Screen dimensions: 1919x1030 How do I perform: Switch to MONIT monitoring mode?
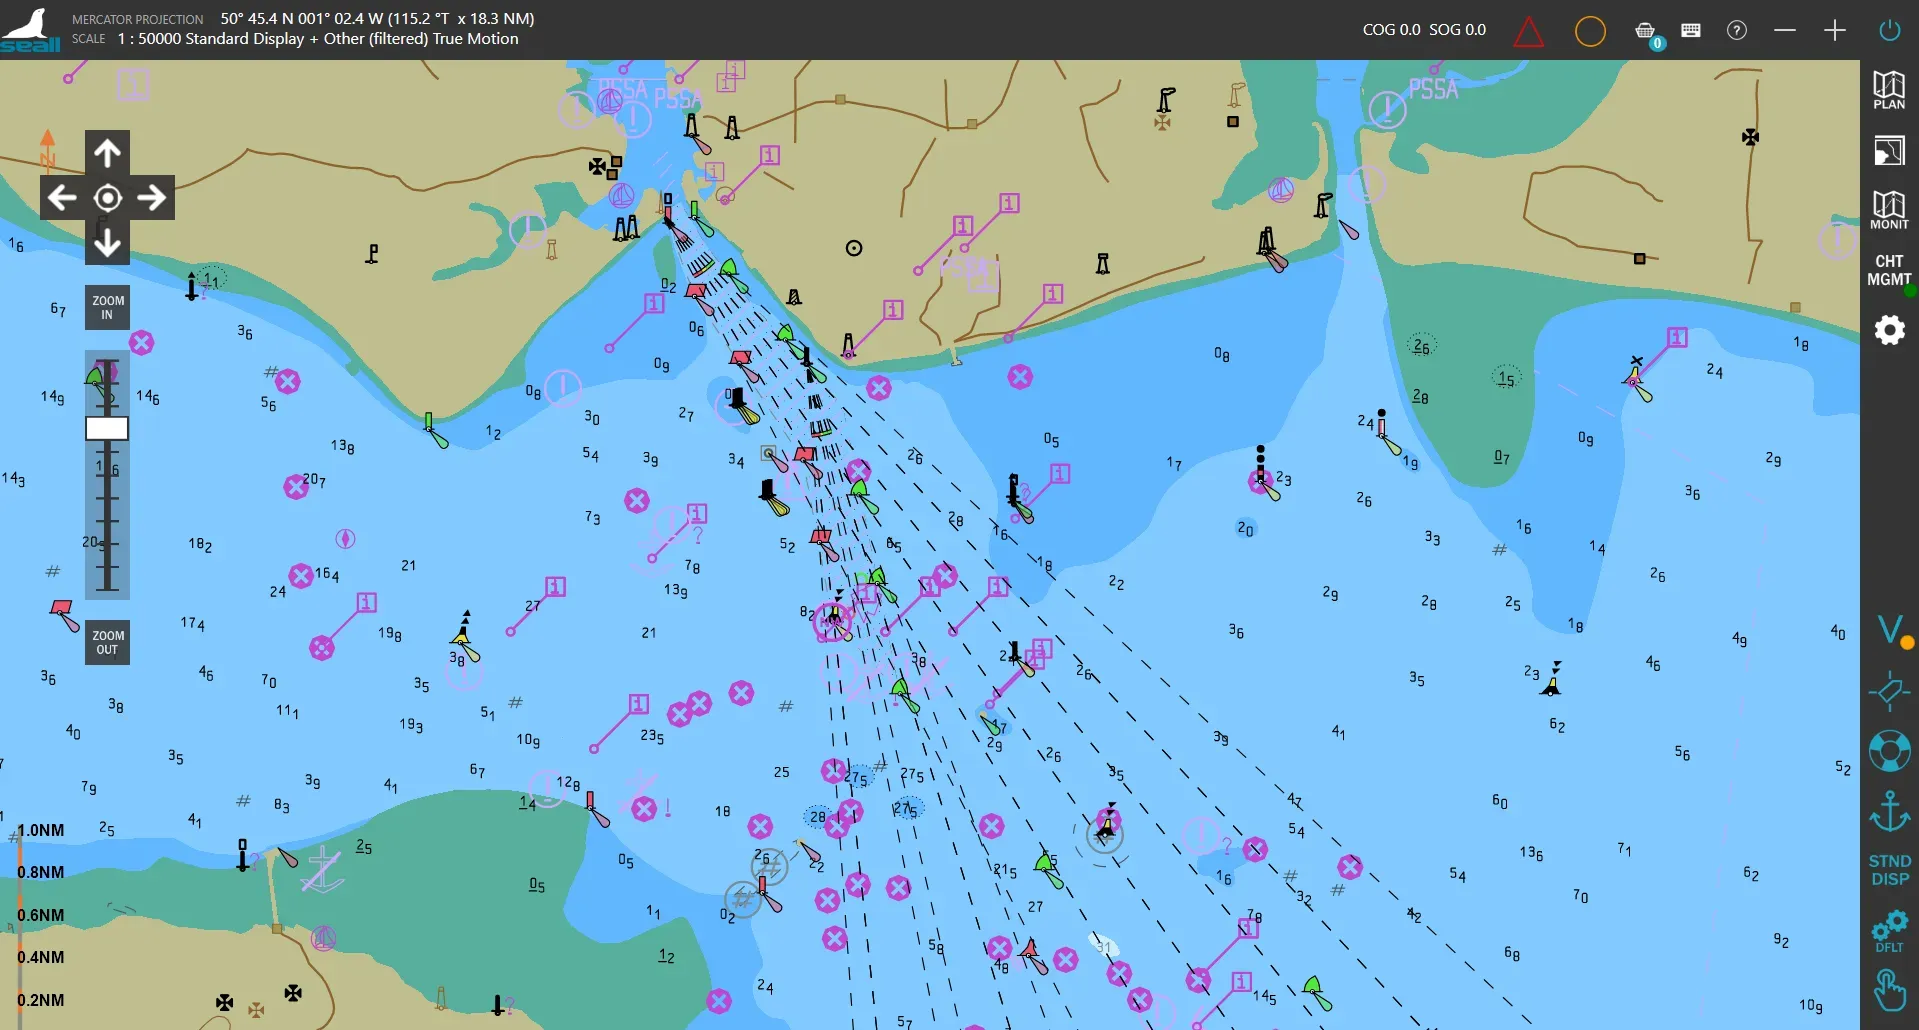[x=1888, y=210]
